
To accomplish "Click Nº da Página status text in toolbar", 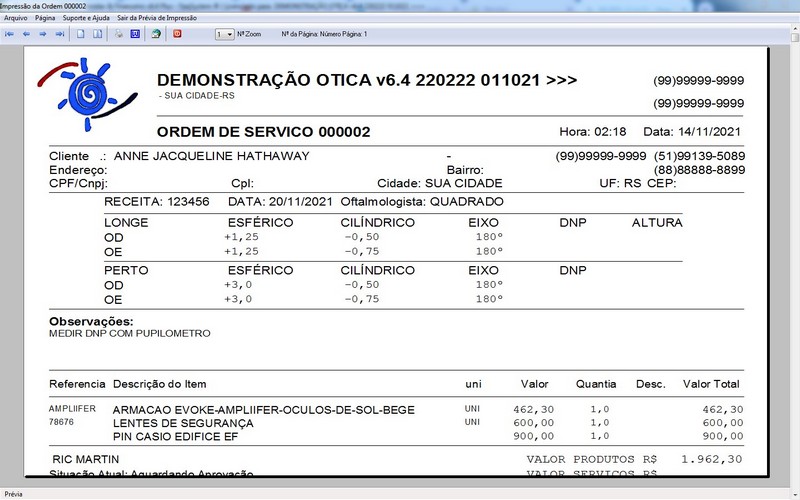I will pyautogui.click(x=324, y=34).
